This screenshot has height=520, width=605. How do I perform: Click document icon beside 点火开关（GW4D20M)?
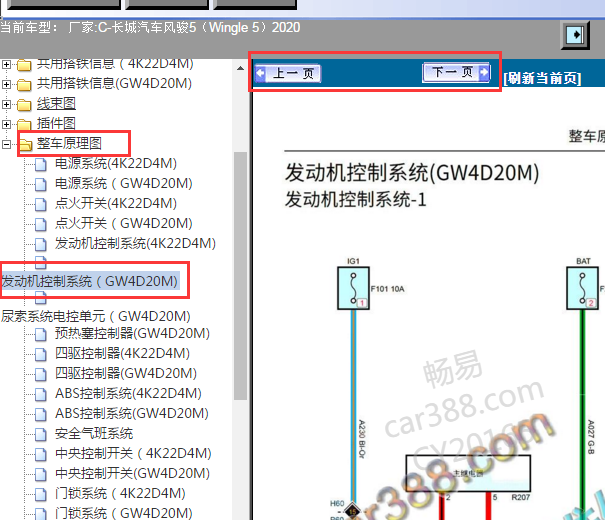coord(41,225)
